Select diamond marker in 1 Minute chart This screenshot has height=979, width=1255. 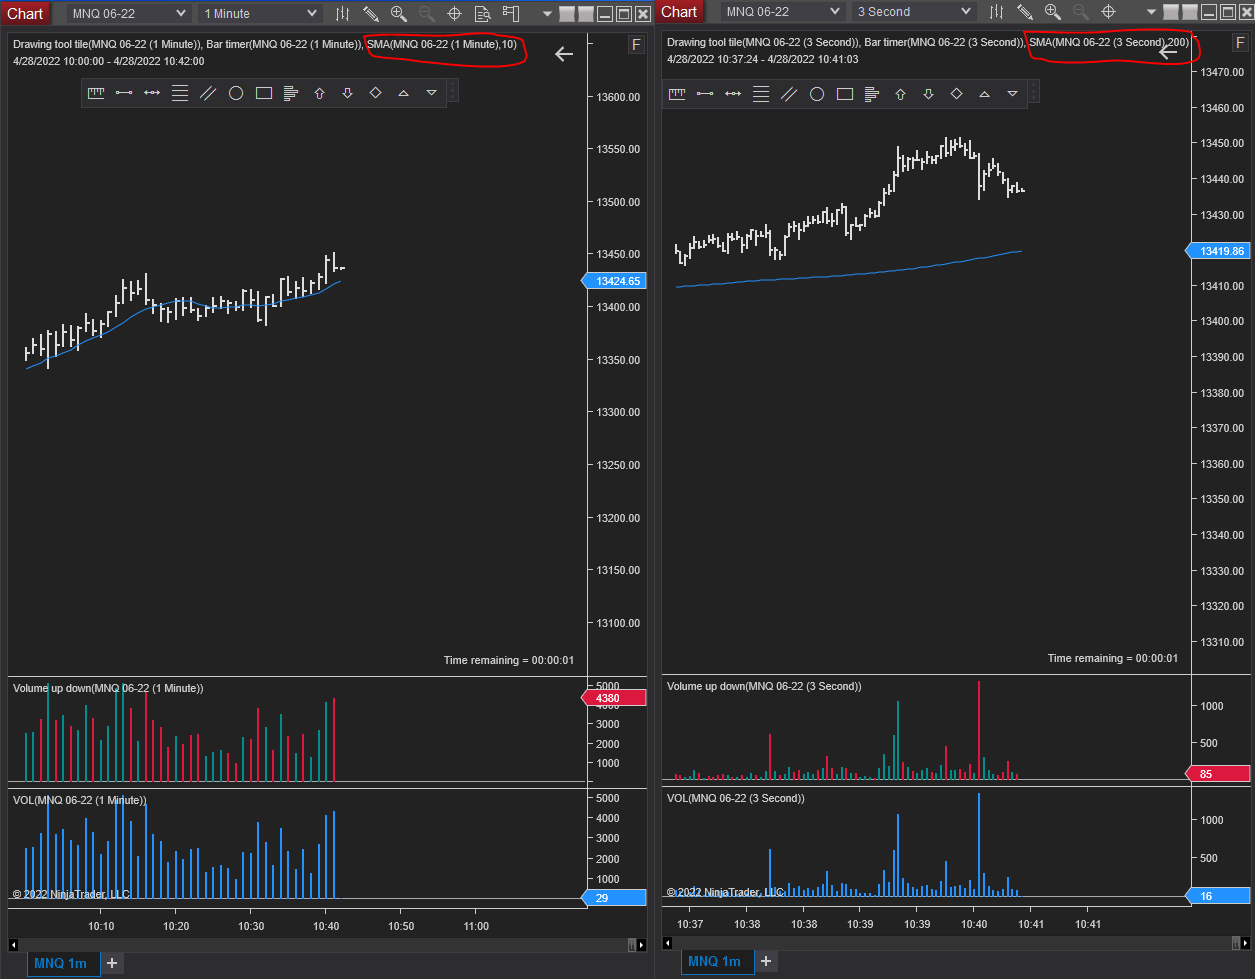[x=376, y=93]
